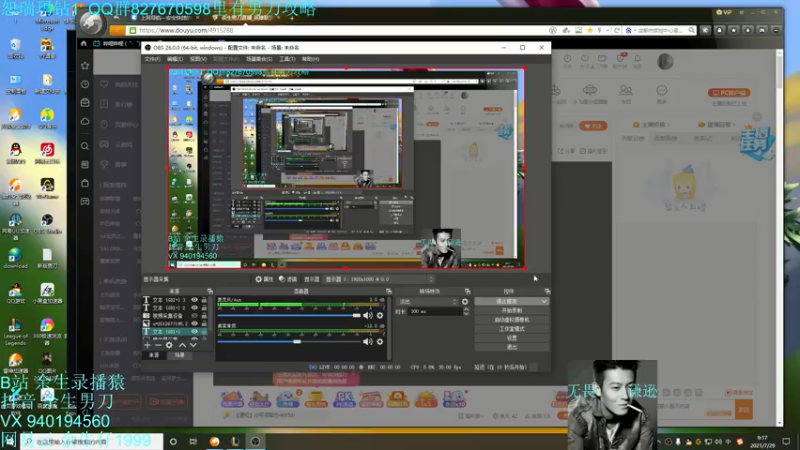Toggle lock on 文本 (GDI+) 2 source
The height and width of the screenshot is (450, 800).
(x=204, y=308)
